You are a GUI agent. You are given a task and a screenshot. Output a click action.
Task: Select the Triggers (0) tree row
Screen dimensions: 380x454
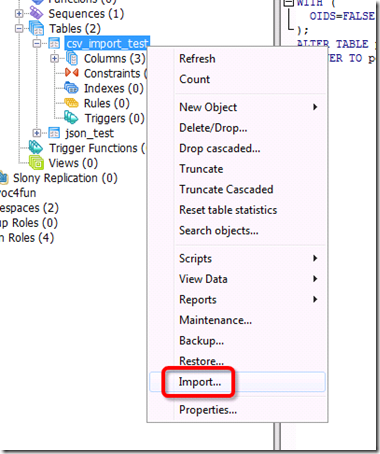(x=114, y=118)
